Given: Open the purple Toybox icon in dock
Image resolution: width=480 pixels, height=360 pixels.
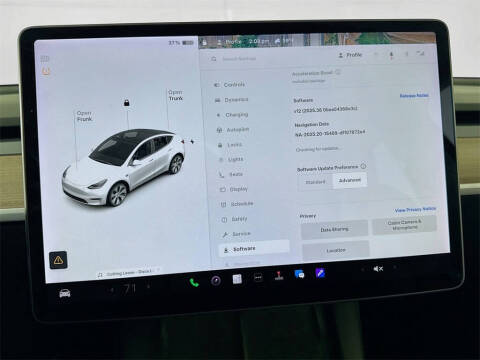Looking at the screenshot, I should 320,273.
